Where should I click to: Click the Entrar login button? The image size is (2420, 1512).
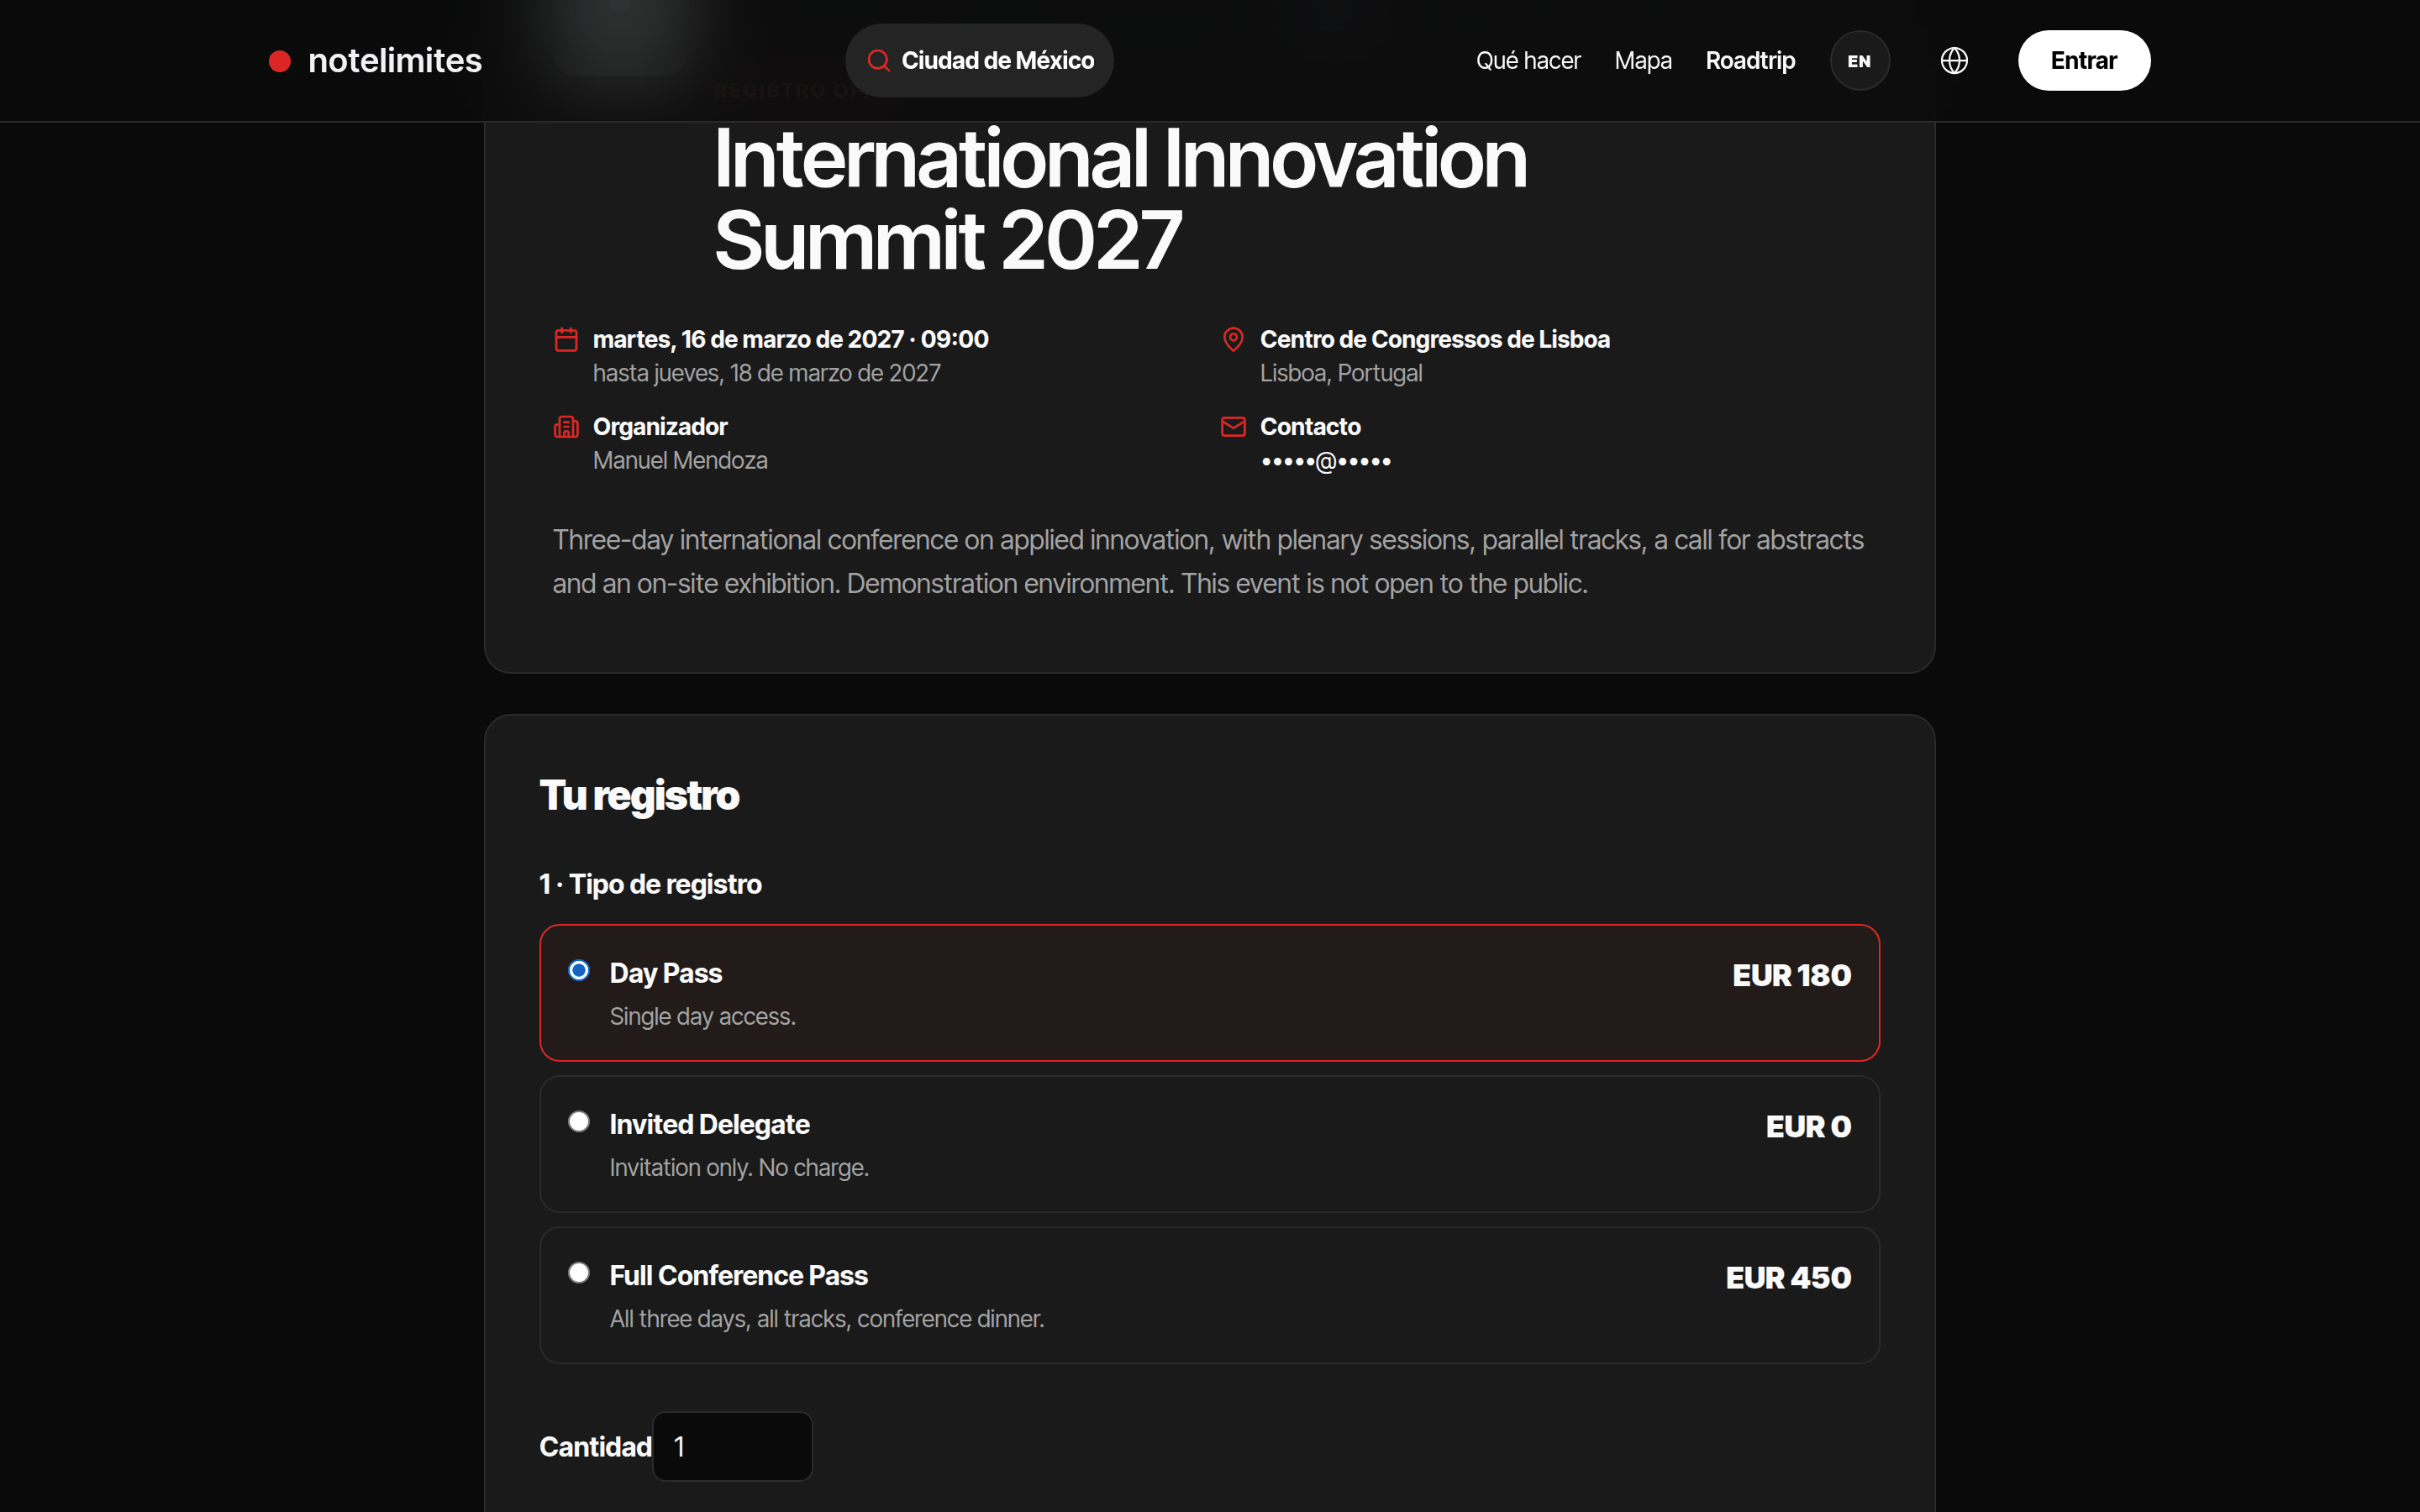pos(2083,61)
